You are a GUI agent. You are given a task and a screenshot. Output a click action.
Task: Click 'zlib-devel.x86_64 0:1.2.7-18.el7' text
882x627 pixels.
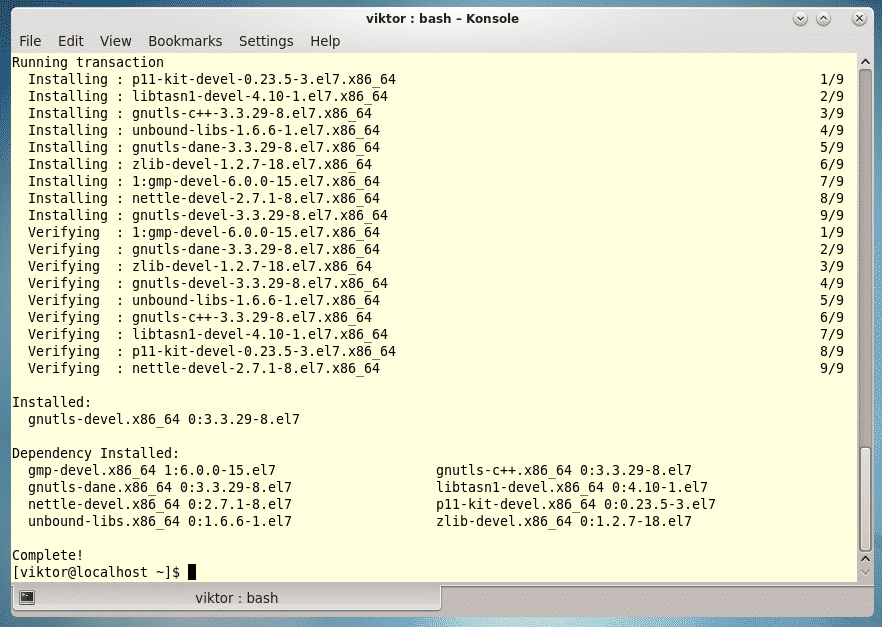tap(564, 521)
